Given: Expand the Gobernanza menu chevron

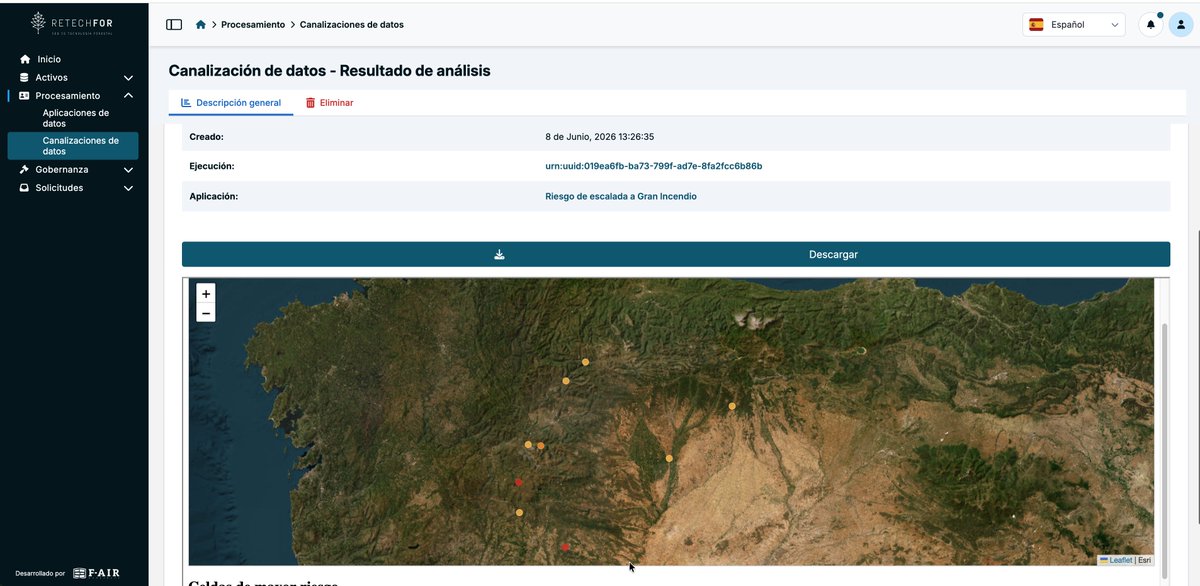Looking at the screenshot, I should point(128,170).
